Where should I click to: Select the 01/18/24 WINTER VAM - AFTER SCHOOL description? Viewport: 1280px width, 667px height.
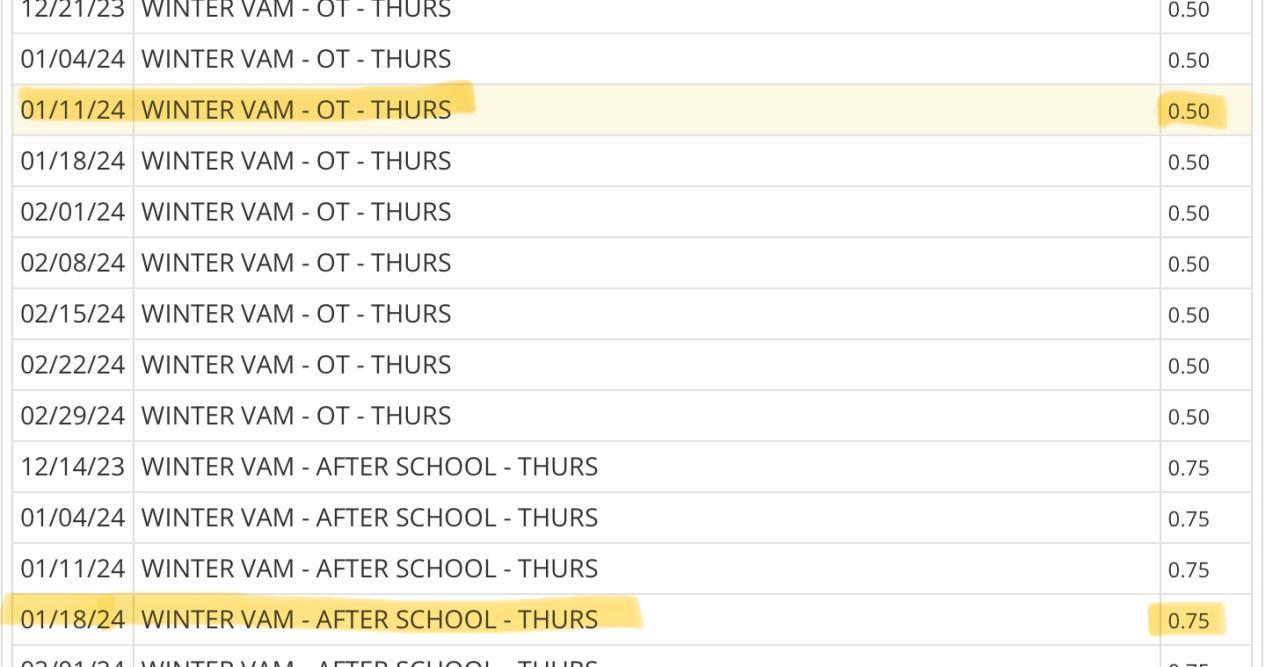point(369,620)
